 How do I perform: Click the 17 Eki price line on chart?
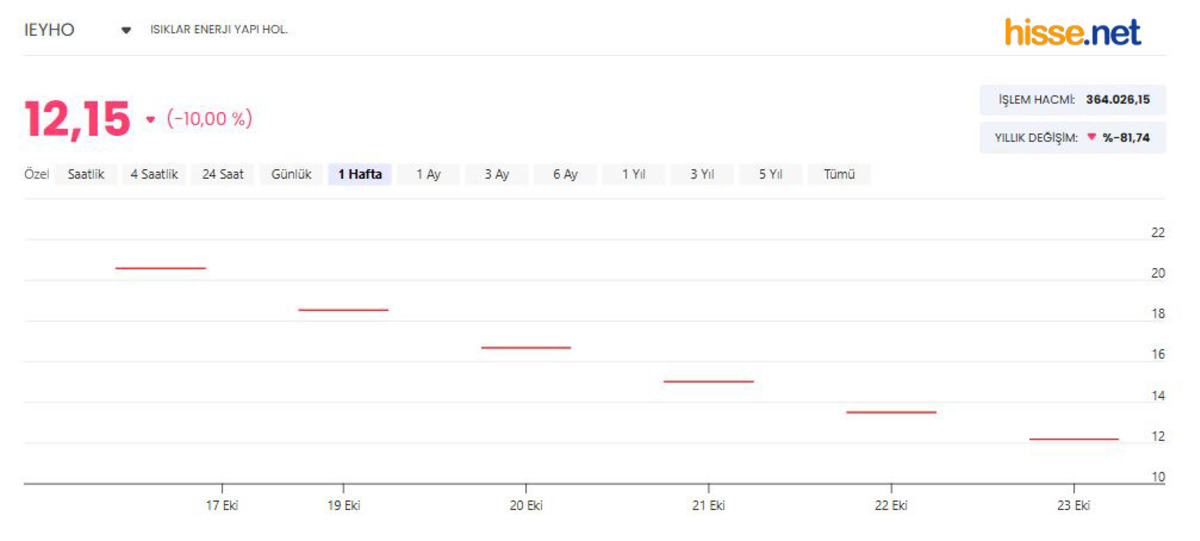[x=160, y=268]
